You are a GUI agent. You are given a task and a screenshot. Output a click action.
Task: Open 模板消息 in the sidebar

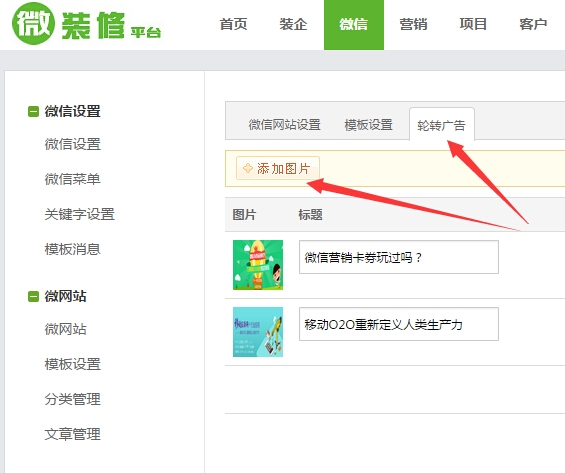pyautogui.click(x=72, y=249)
